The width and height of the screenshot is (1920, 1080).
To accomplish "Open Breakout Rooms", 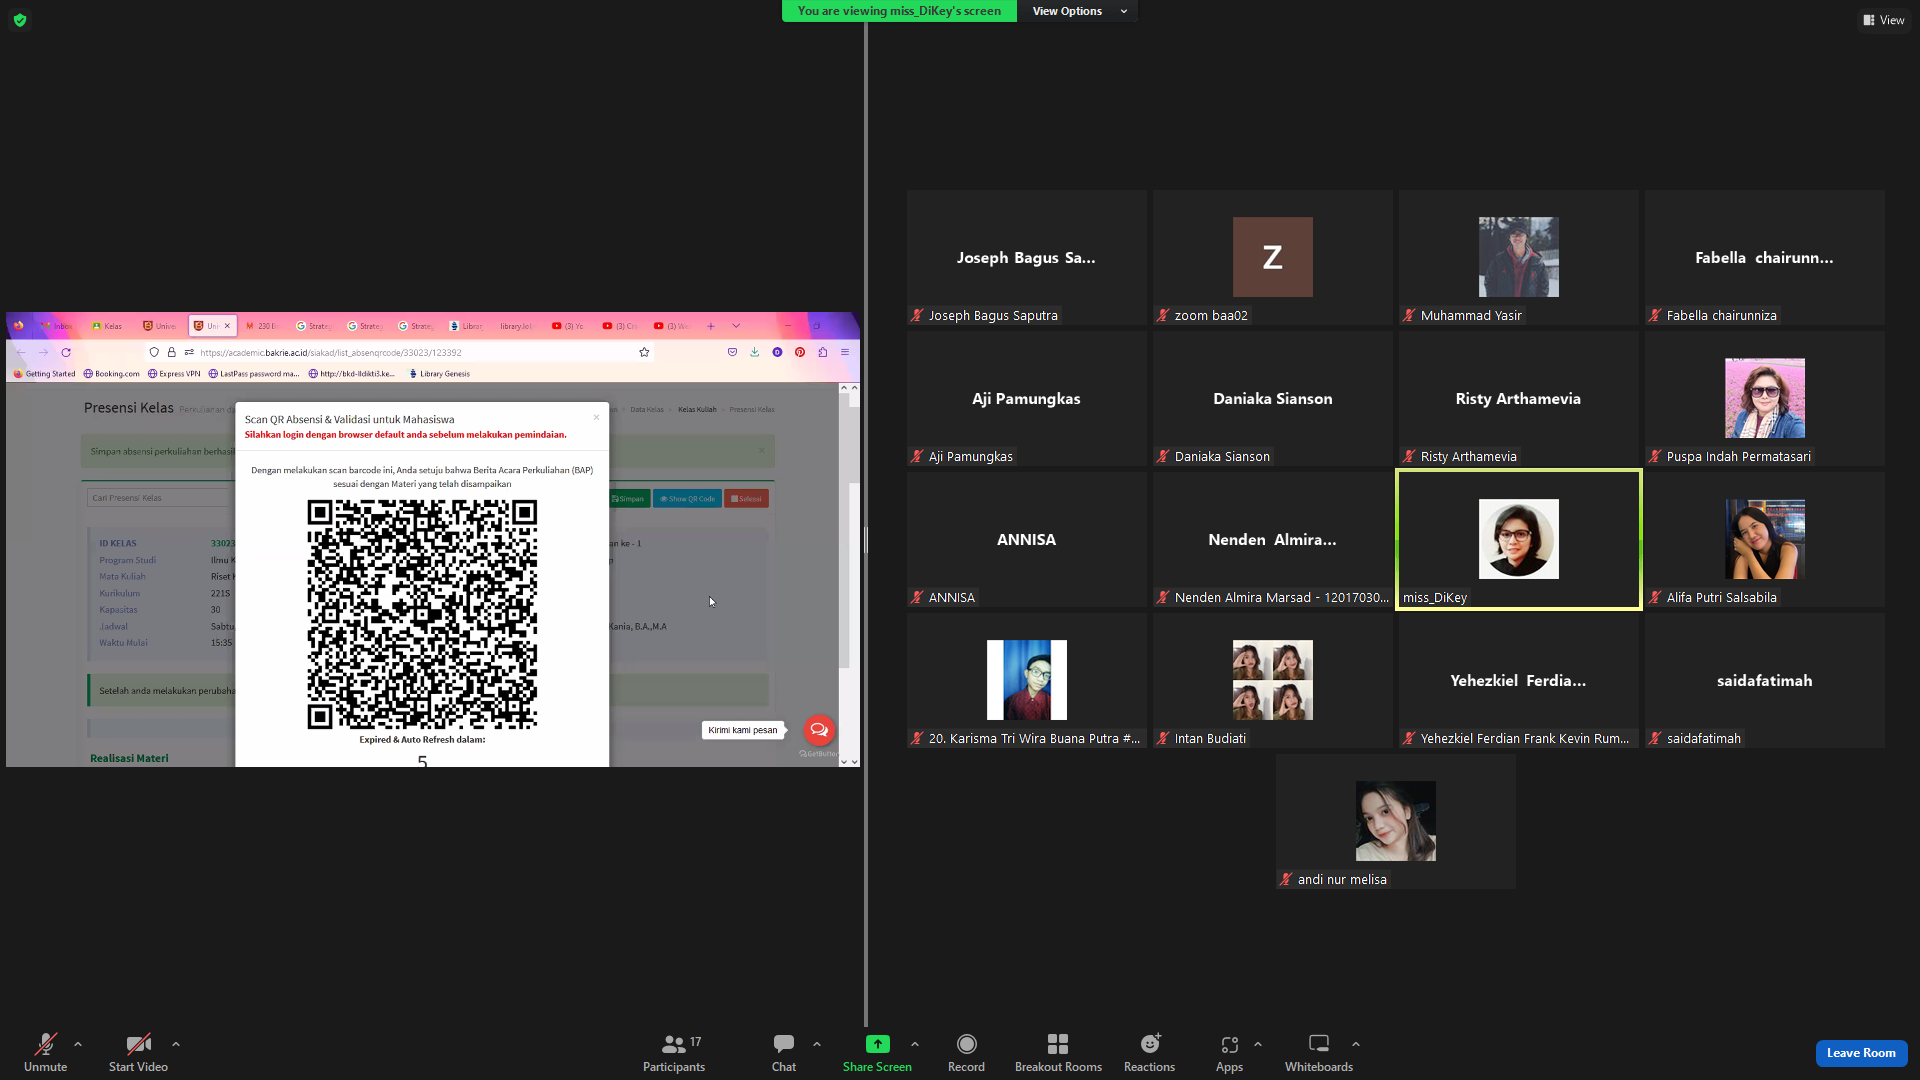I will pos(1058,1052).
